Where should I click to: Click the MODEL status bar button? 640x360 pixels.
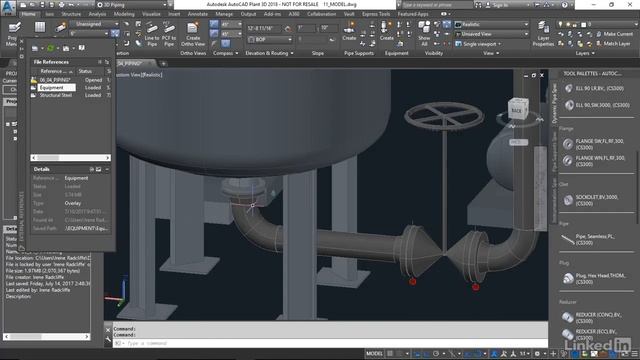pyautogui.click(x=374, y=354)
